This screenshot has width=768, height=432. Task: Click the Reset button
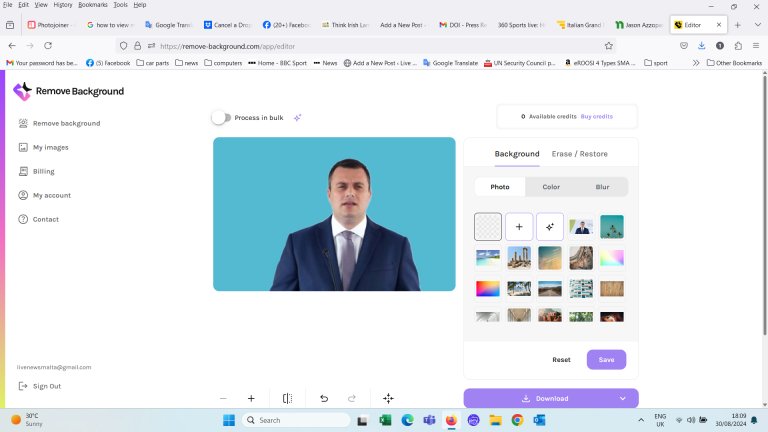pos(561,360)
